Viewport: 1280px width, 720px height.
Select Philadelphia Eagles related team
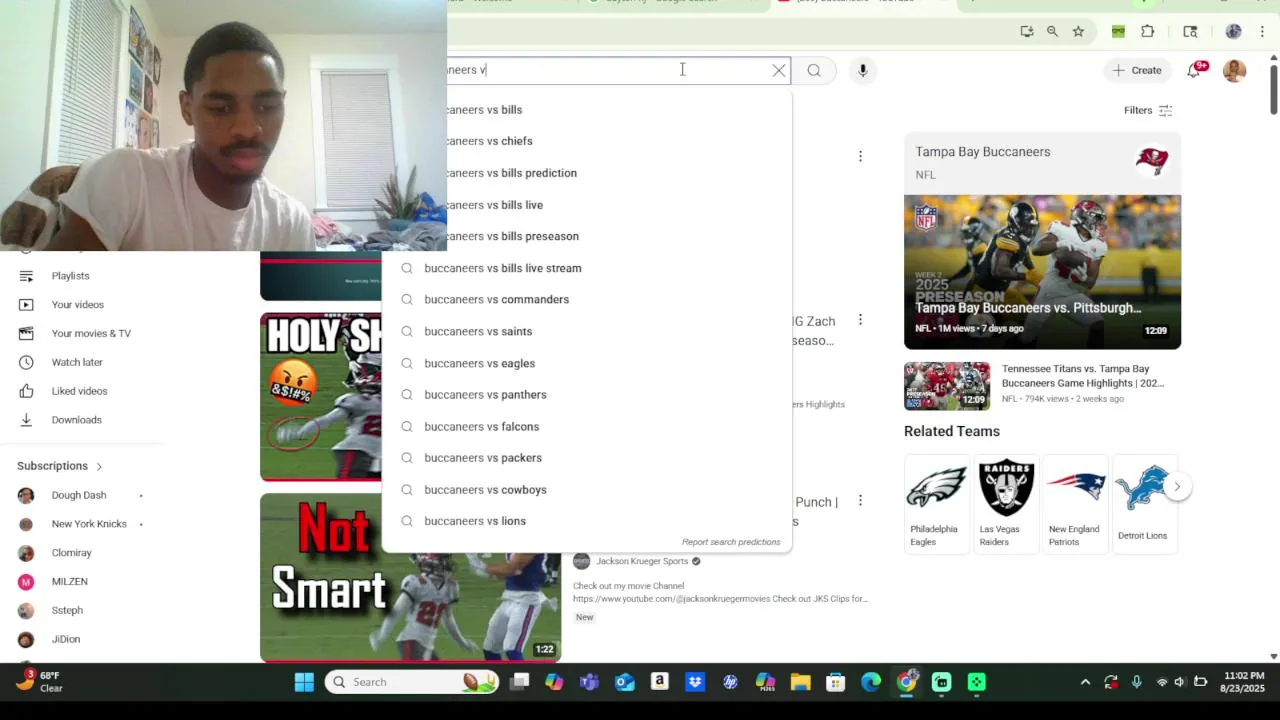tap(936, 502)
